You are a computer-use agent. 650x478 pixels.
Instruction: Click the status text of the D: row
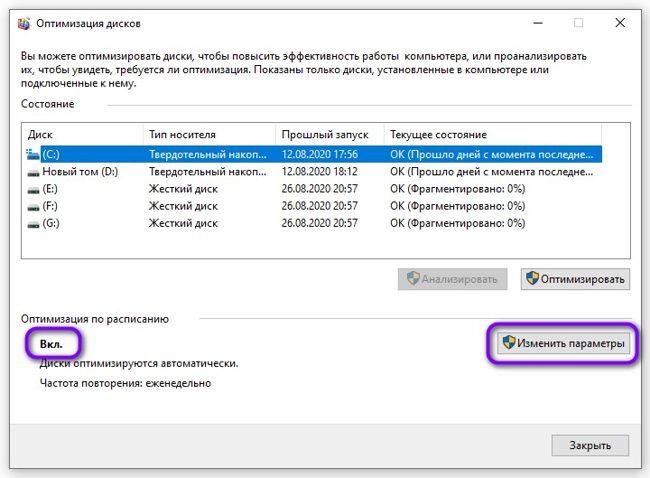coord(492,172)
